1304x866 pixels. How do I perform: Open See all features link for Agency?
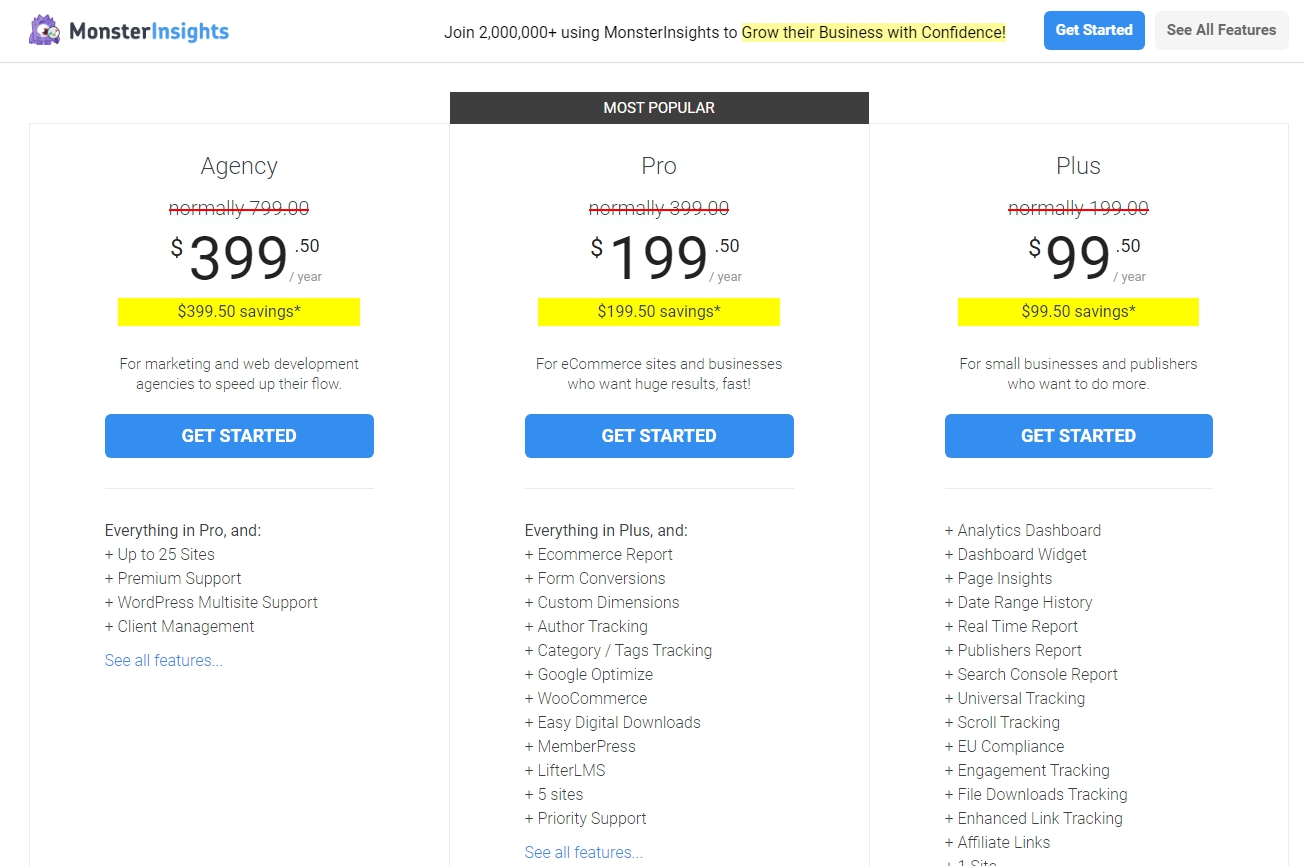(164, 661)
